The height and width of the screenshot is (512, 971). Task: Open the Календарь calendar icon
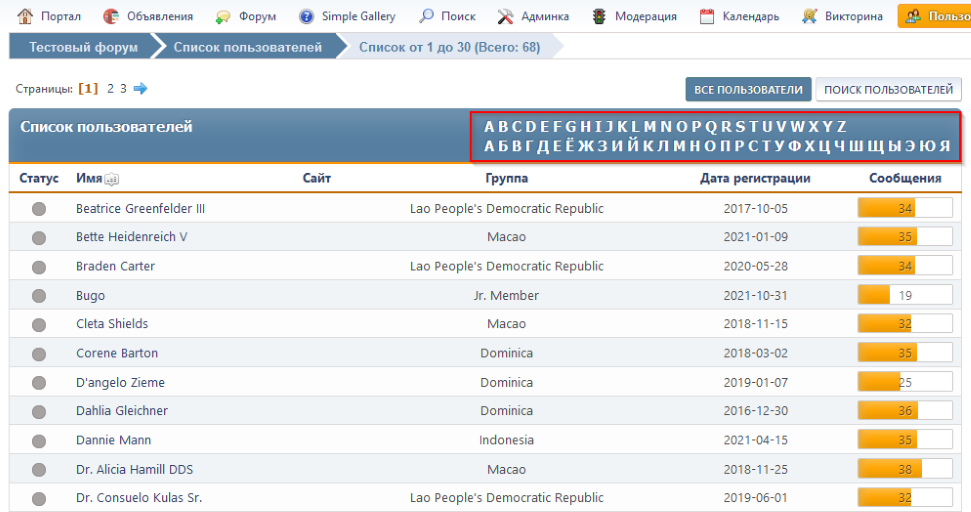tap(707, 16)
